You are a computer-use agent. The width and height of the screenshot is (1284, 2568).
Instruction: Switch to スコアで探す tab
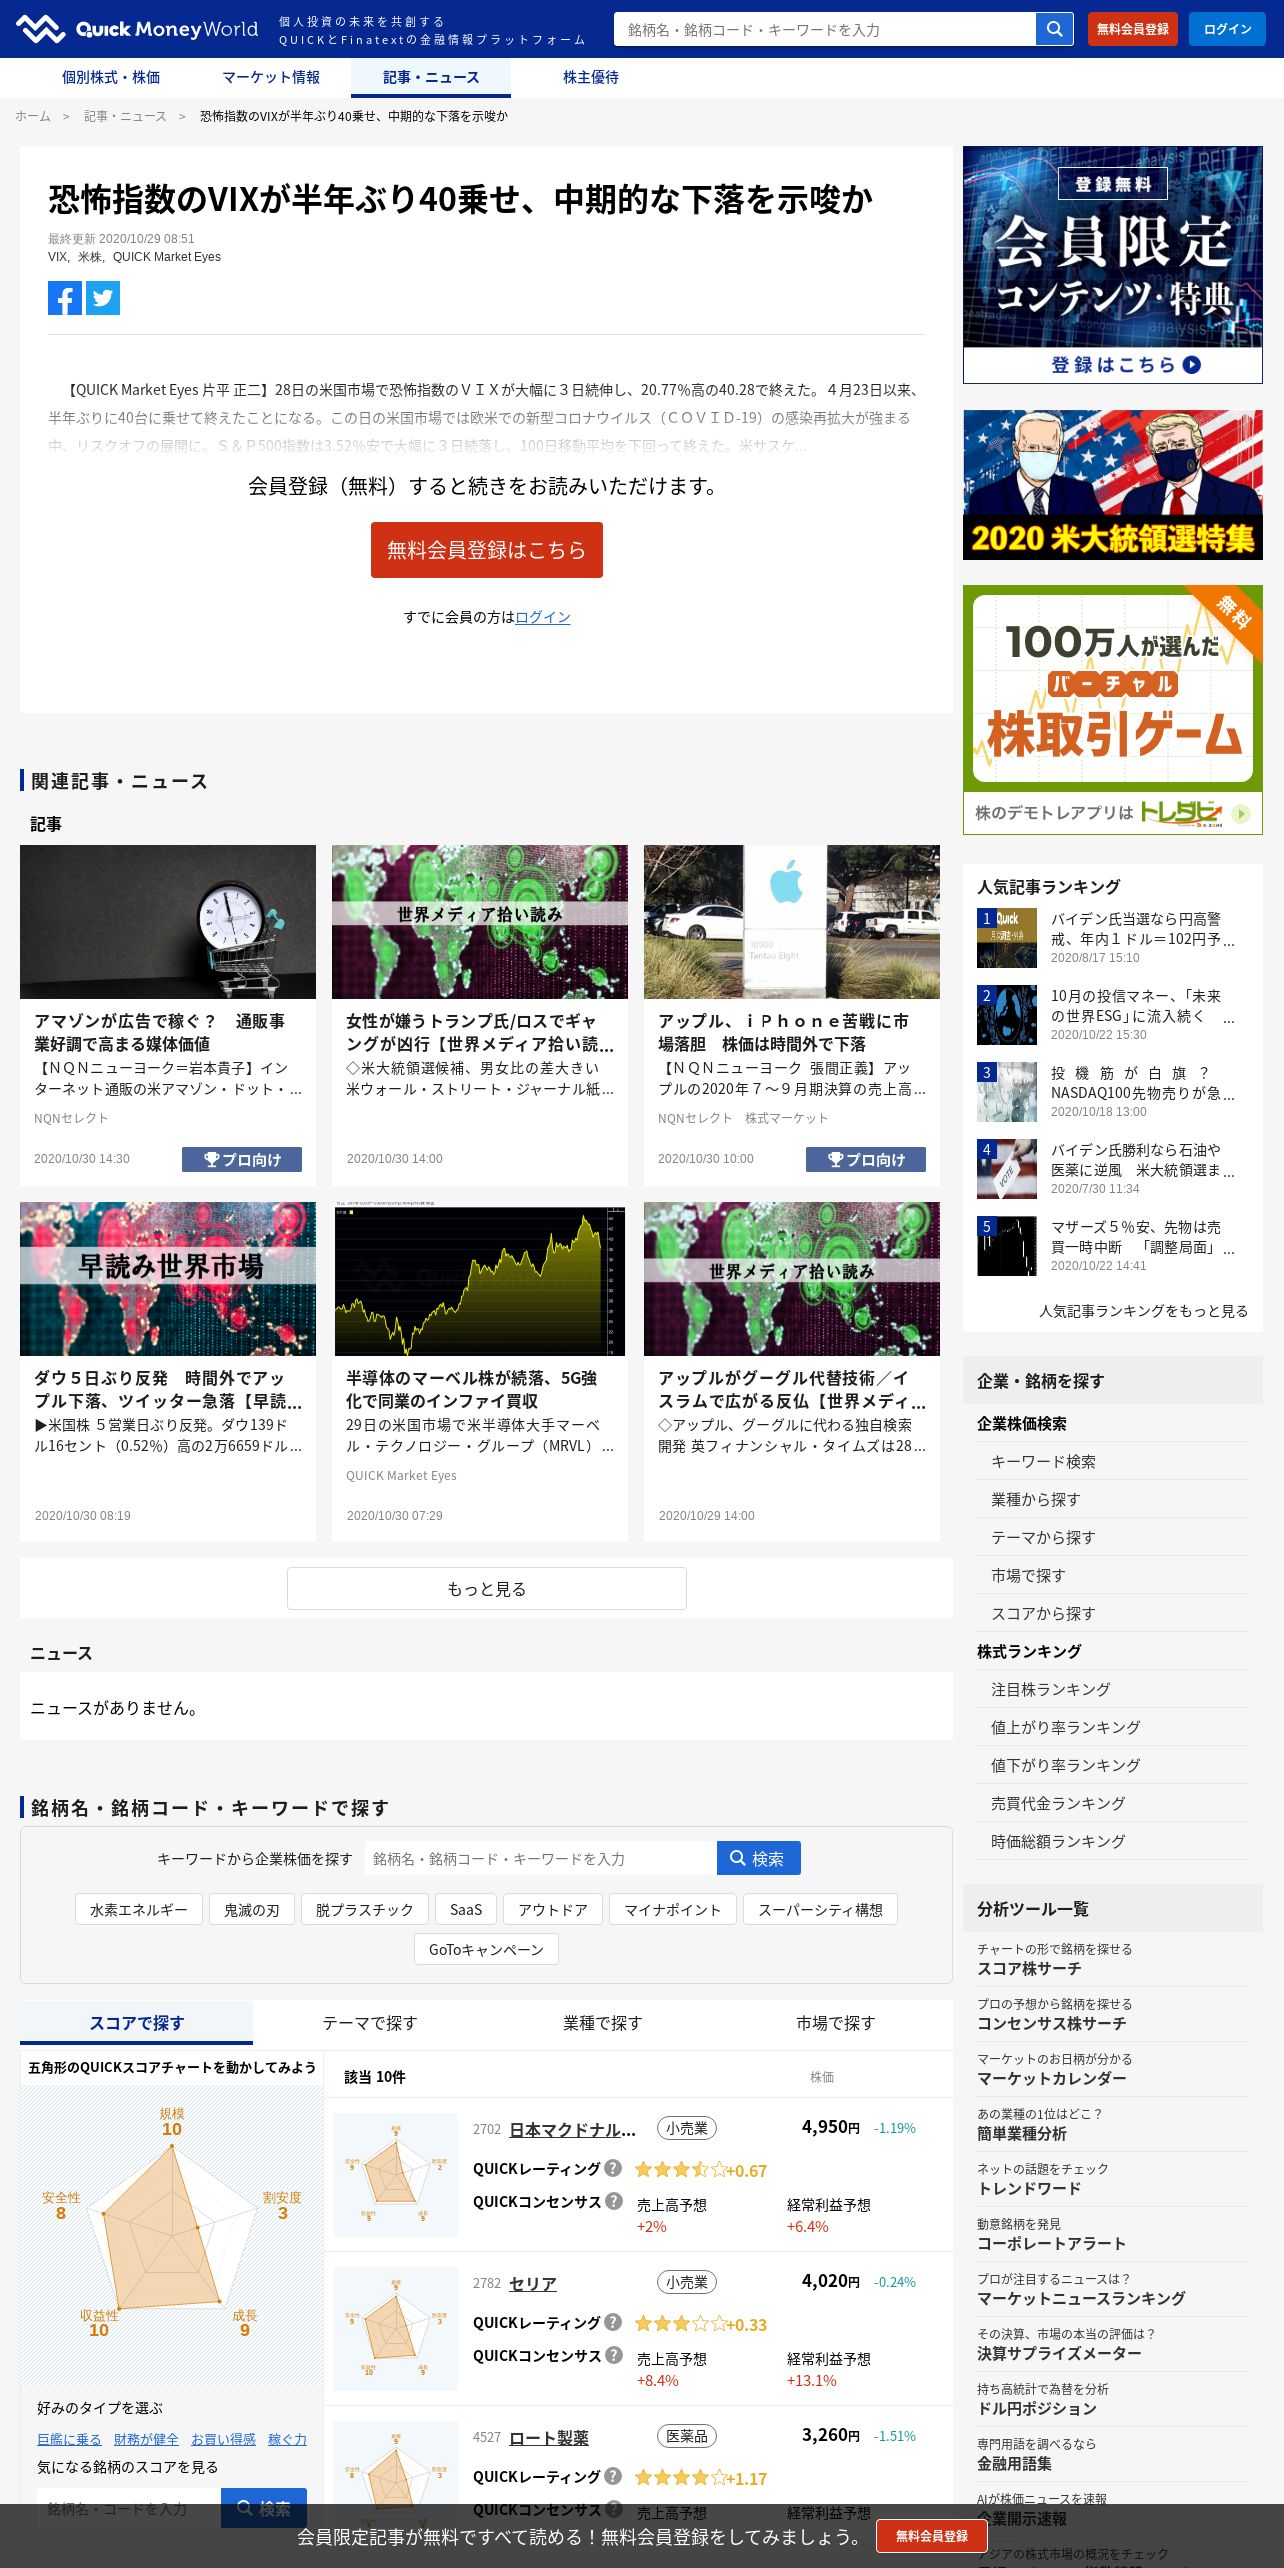[x=137, y=2023]
